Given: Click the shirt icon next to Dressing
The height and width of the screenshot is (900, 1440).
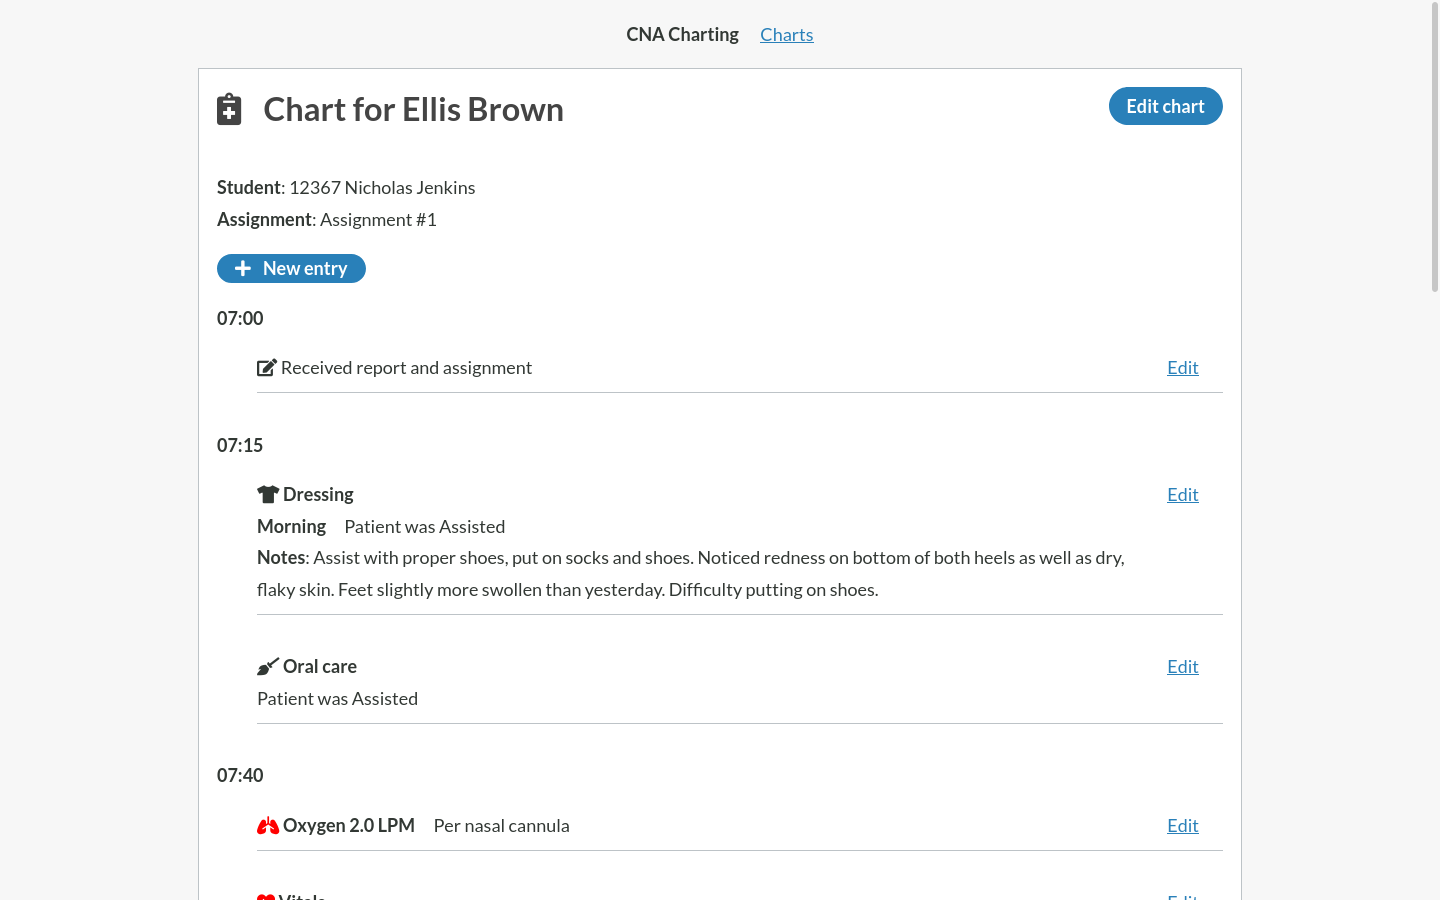Looking at the screenshot, I should (267, 494).
